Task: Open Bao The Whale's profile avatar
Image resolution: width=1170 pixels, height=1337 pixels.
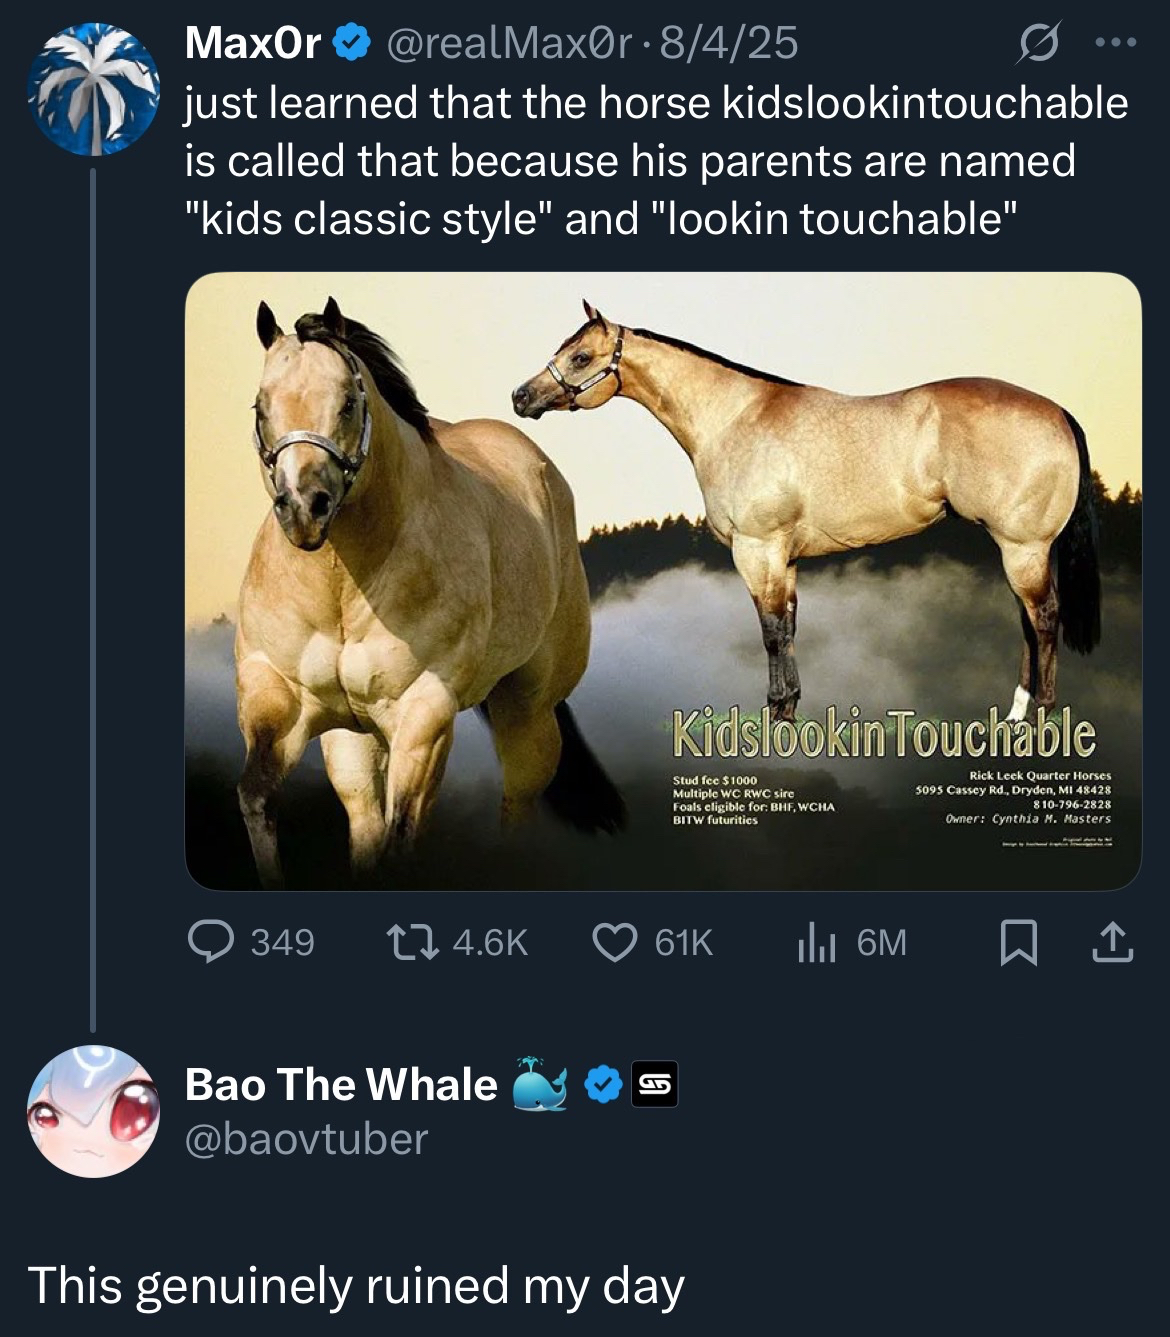Action: pos(93,1111)
